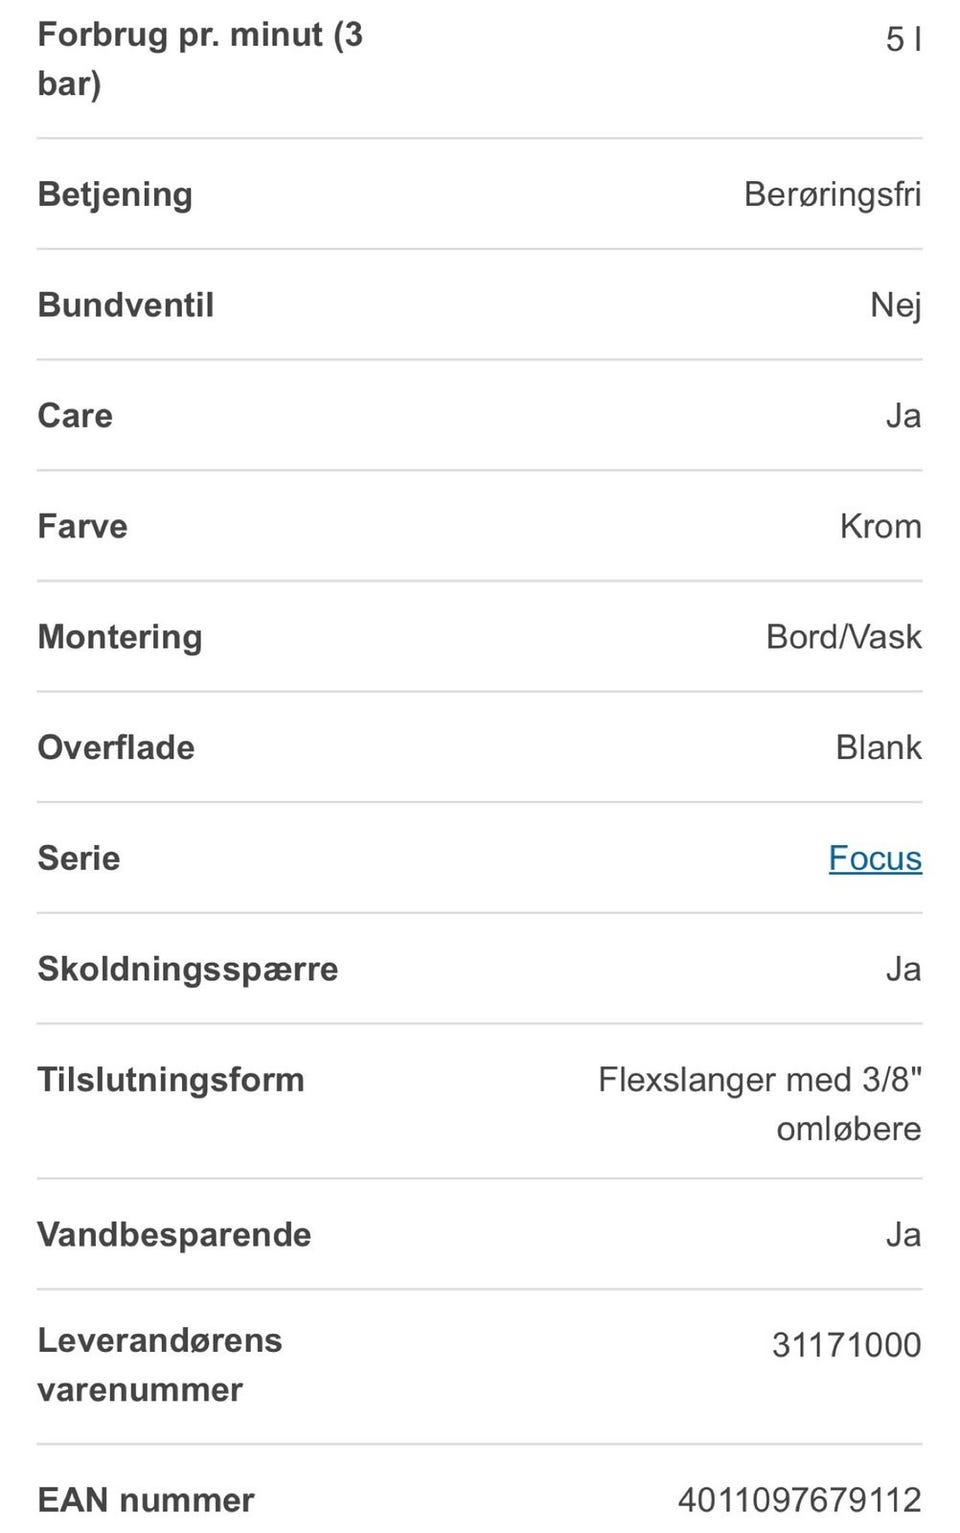Click the Nej value for Bundventil
The image size is (960, 1533).
click(x=895, y=305)
